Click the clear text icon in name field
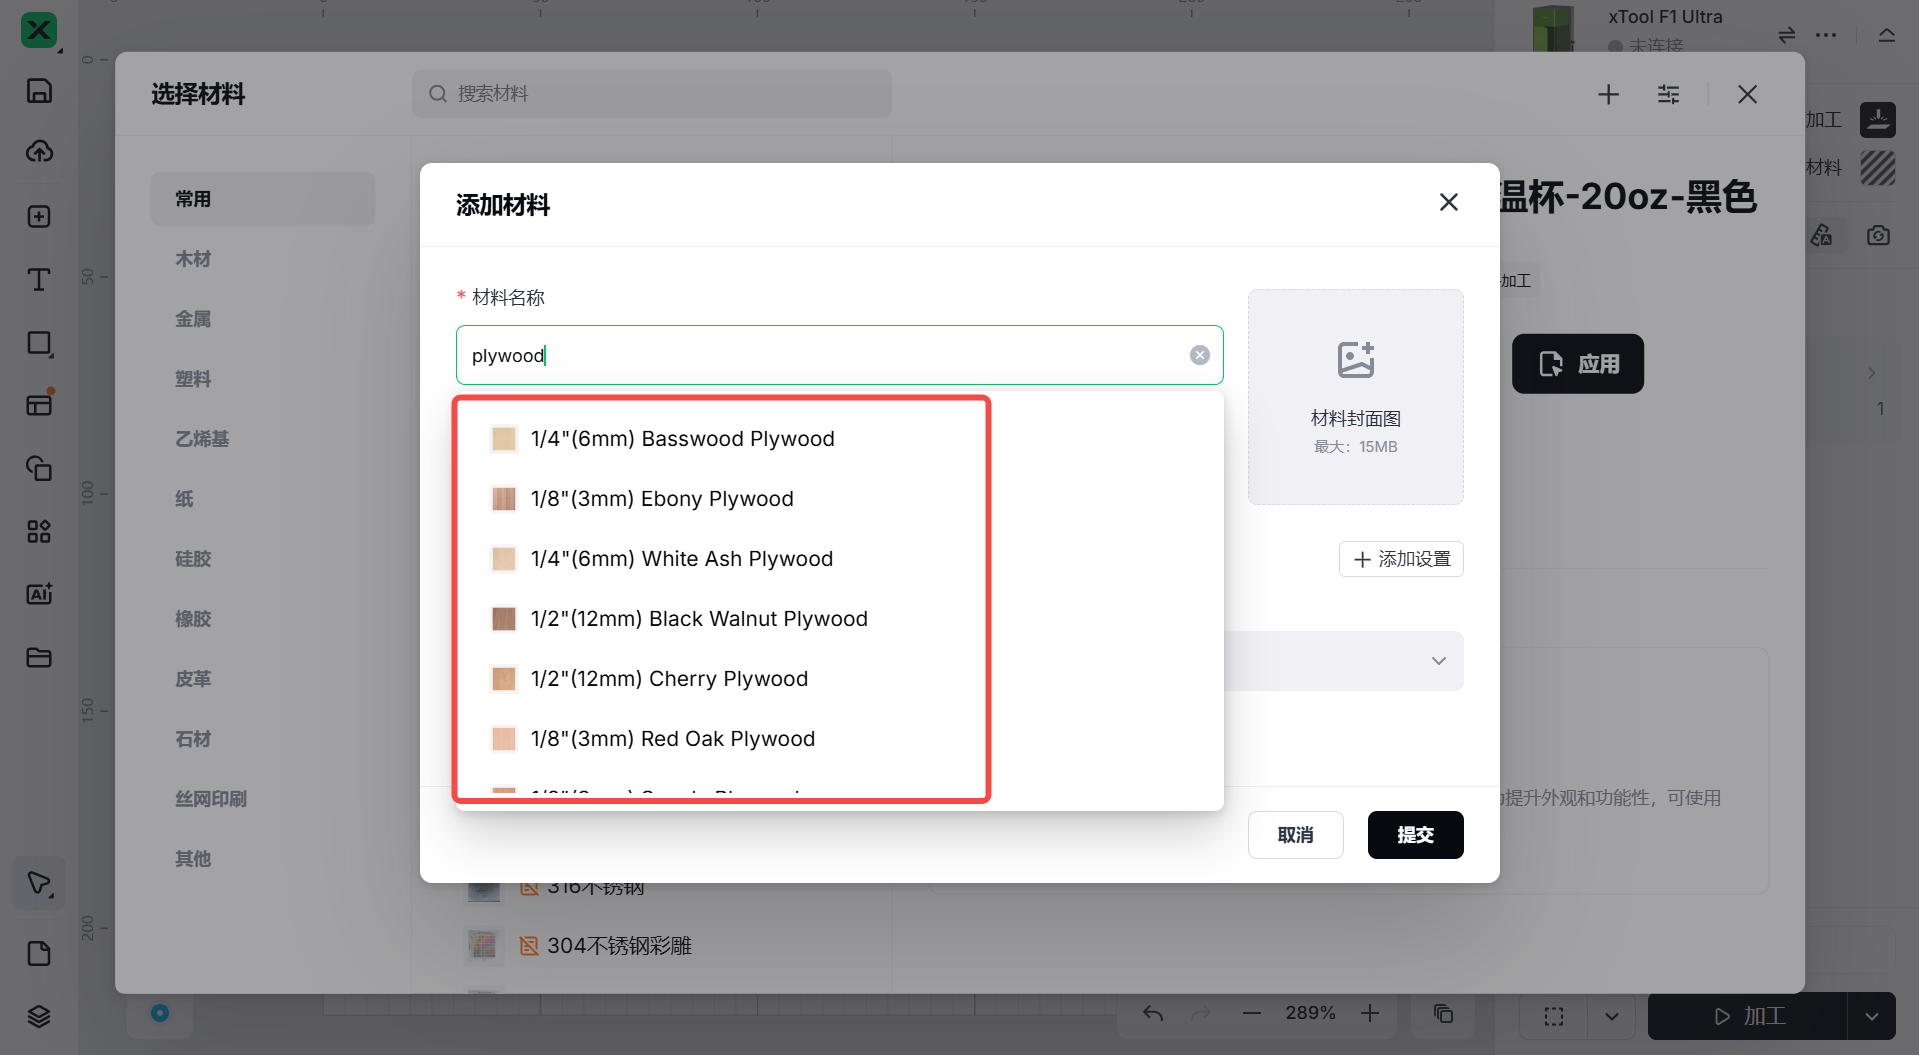The image size is (1919, 1055). point(1199,355)
